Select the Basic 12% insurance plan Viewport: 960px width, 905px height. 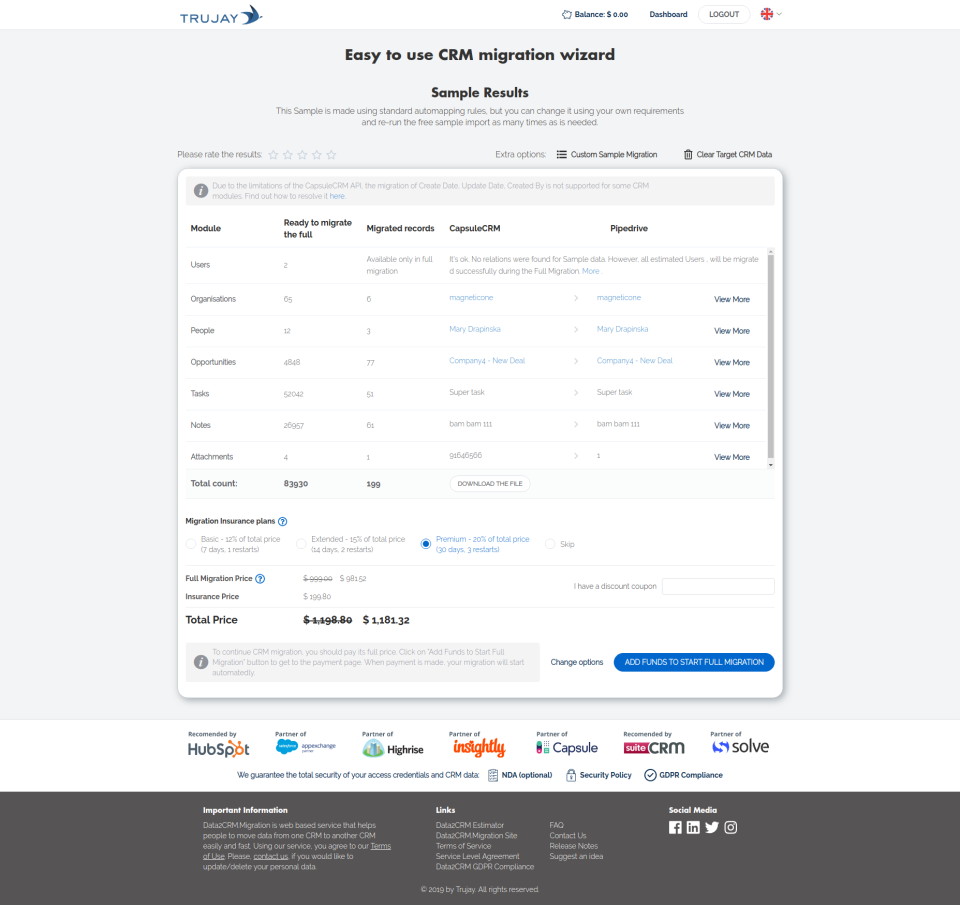(190, 543)
